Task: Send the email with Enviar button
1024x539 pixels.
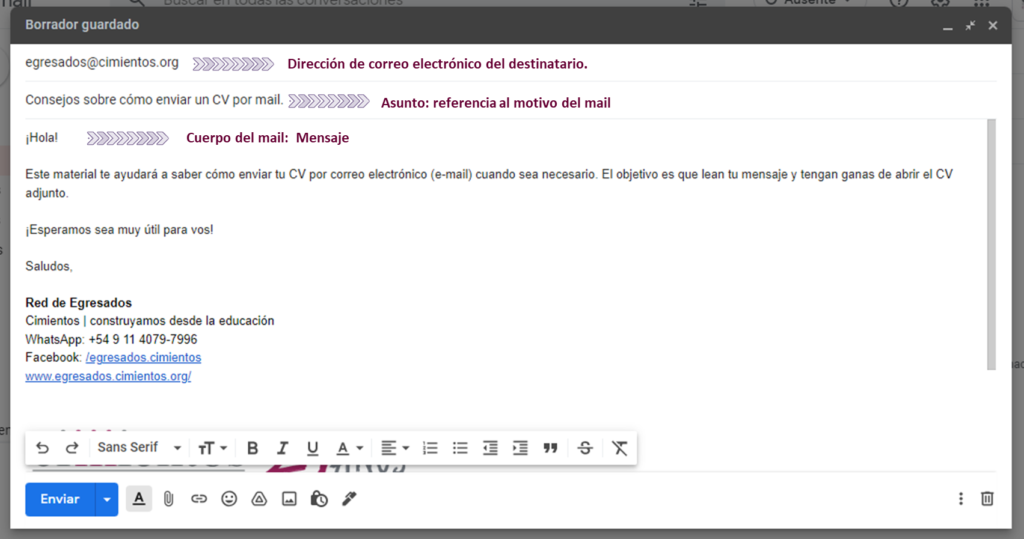Action: click(x=60, y=500)
